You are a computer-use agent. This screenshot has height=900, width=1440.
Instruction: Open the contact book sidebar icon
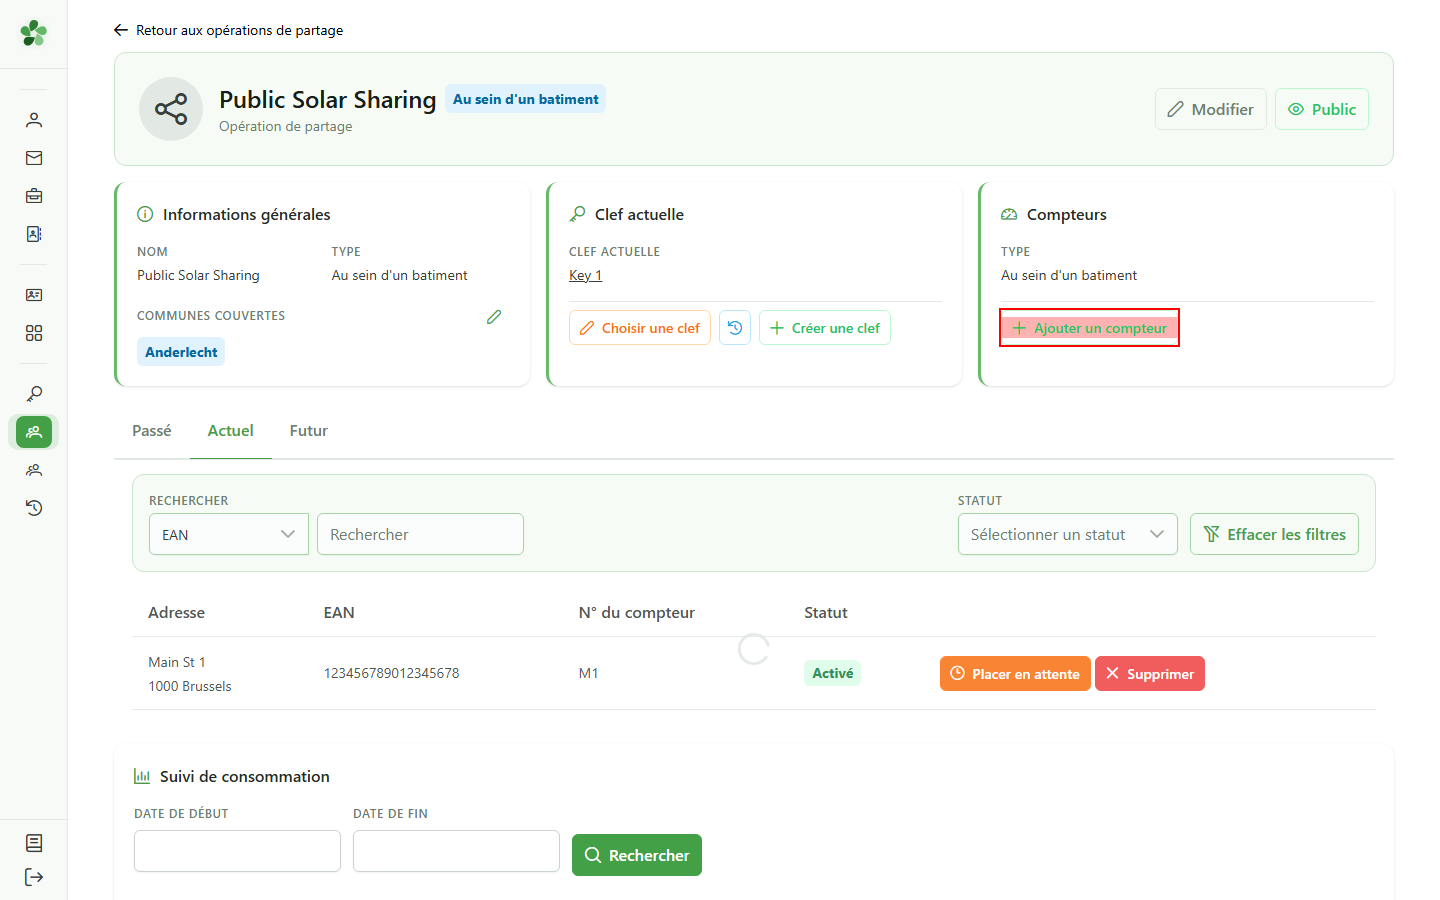(x=34, y=234)
